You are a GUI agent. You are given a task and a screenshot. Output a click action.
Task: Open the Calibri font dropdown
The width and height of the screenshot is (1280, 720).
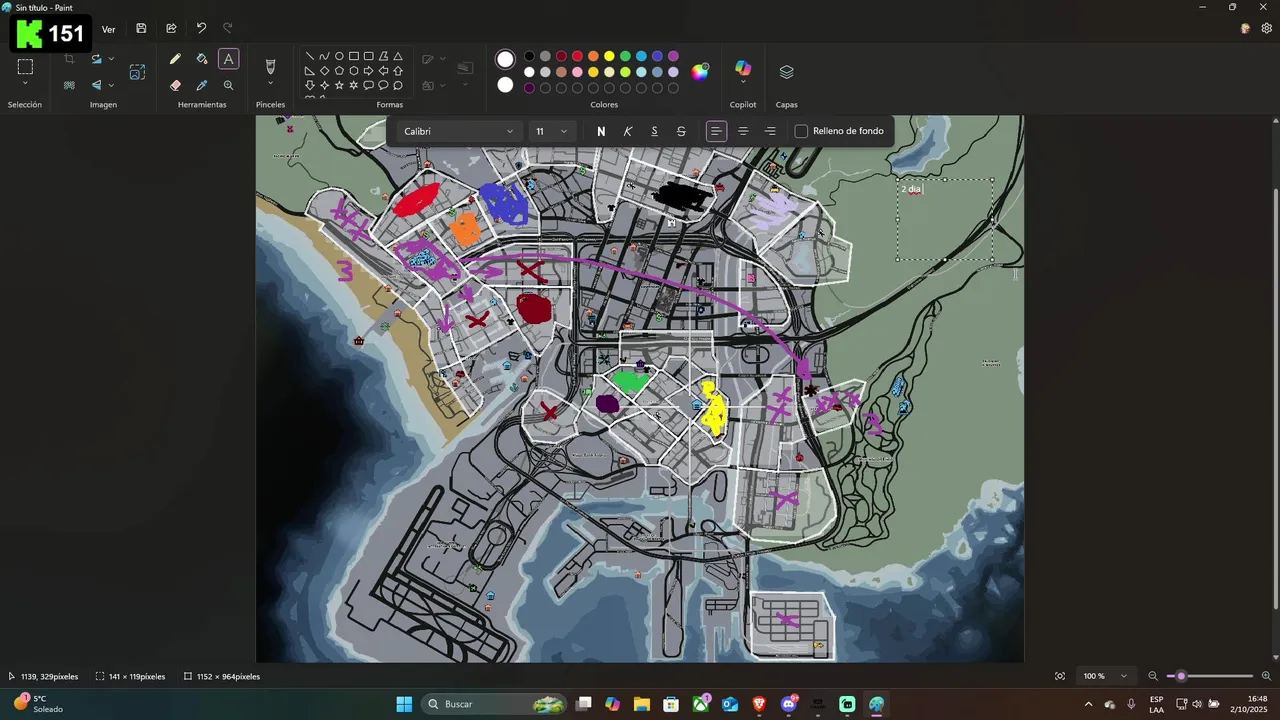[458, 131]
